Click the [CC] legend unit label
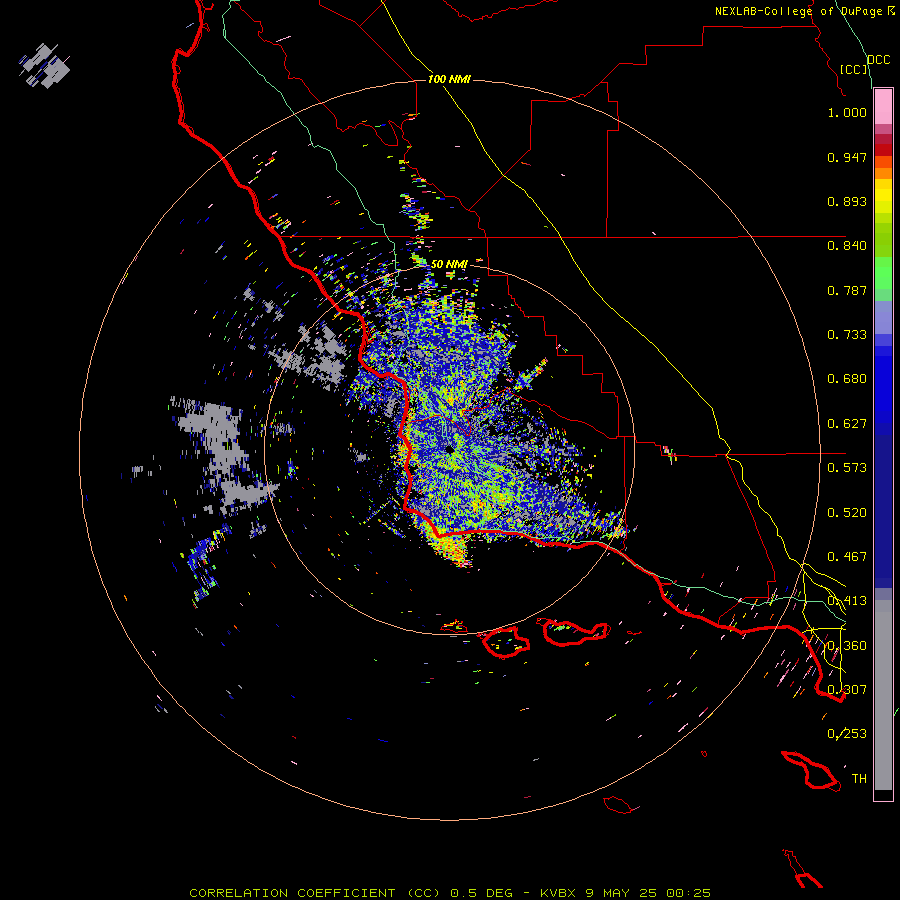This screenshot has height=900, width=900. [853, 69]
